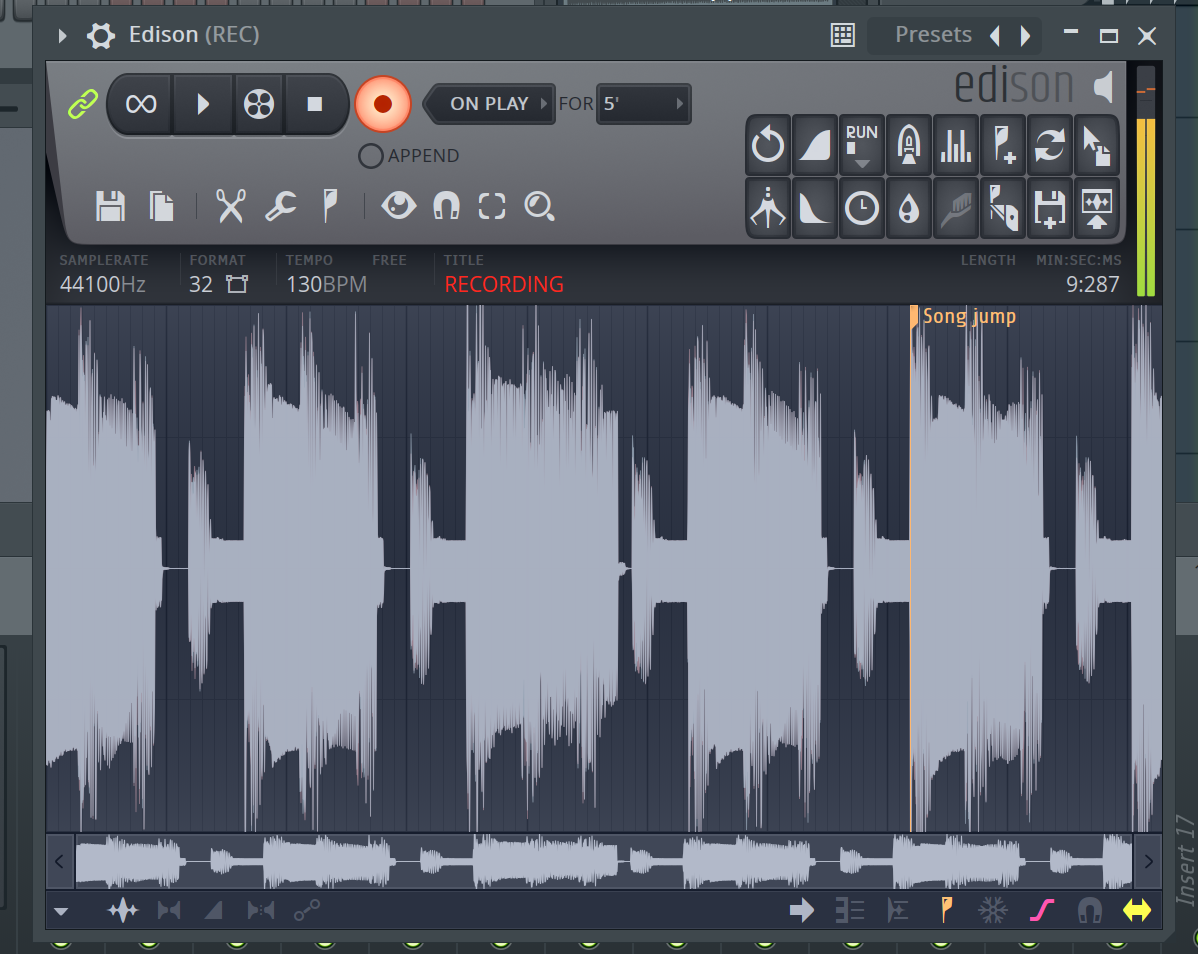This screenshot has width=1198, height=954.
Task: Open the equalizer bars tool
Action: point(956,145)
